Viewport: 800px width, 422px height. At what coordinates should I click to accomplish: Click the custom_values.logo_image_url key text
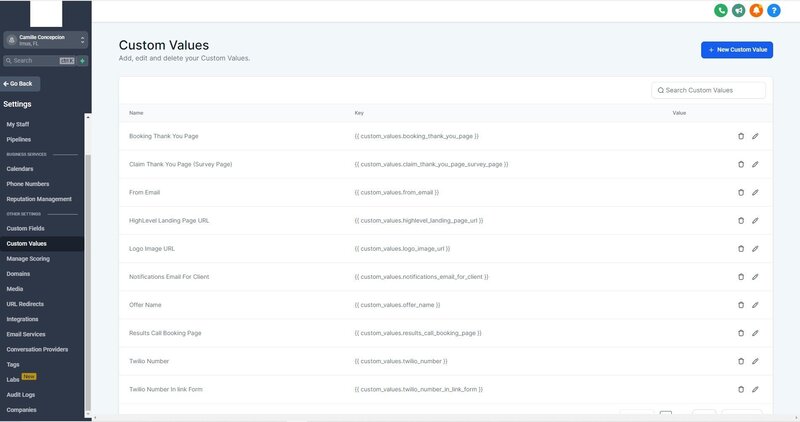coord(402,249)
